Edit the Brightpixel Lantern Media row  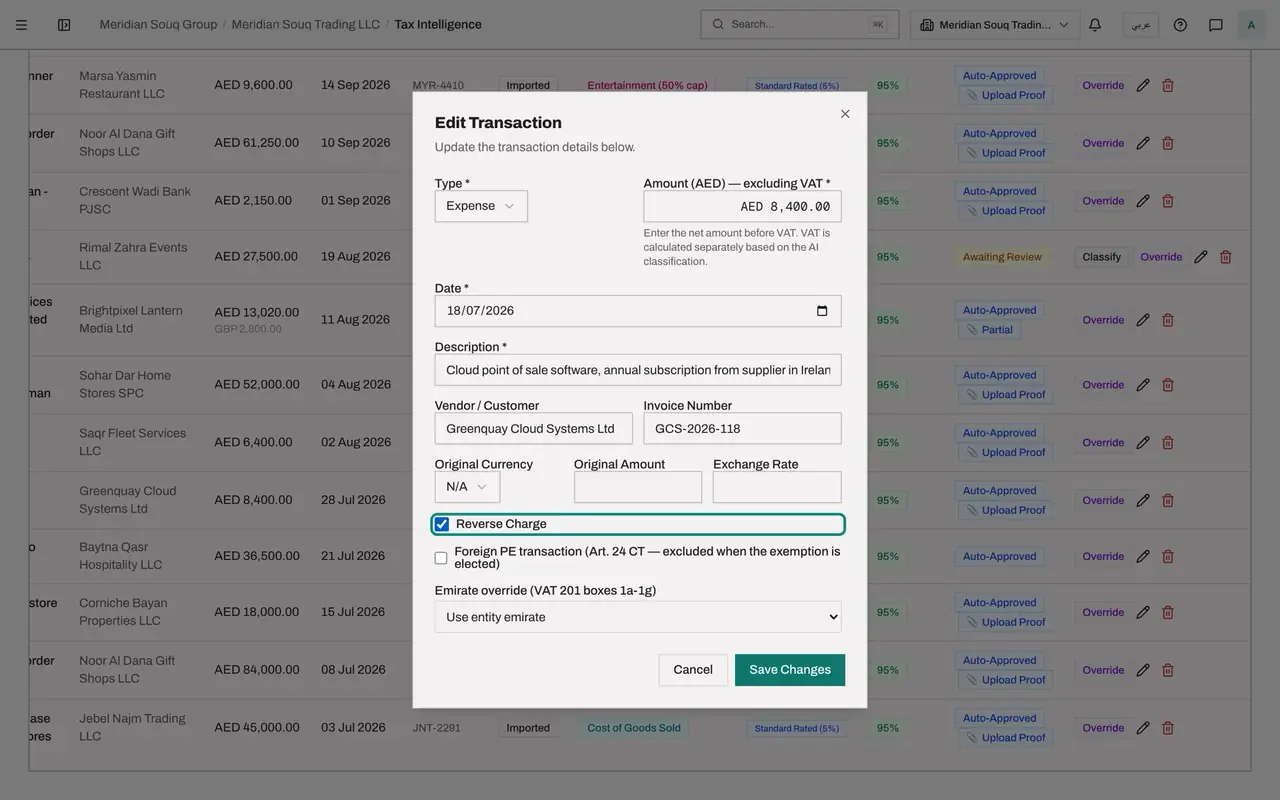point(1143,320)
